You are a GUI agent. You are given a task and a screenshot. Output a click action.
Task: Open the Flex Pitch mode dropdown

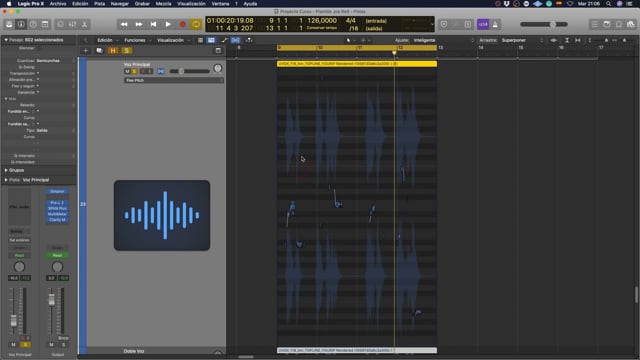click(173, 80)
